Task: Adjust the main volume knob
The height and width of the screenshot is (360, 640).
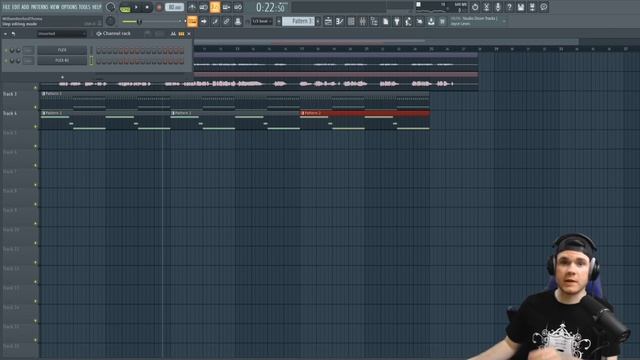Action: [x=110, y=7]
